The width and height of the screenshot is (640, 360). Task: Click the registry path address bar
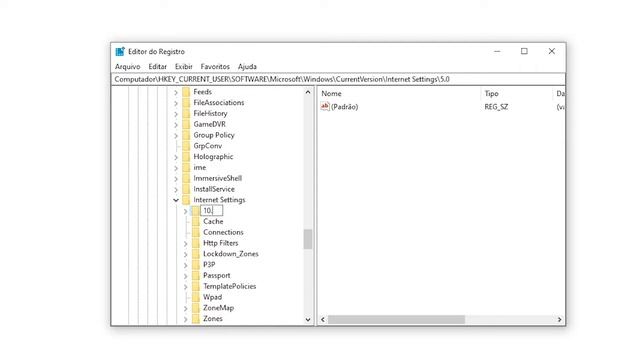(x=338, y=79)
